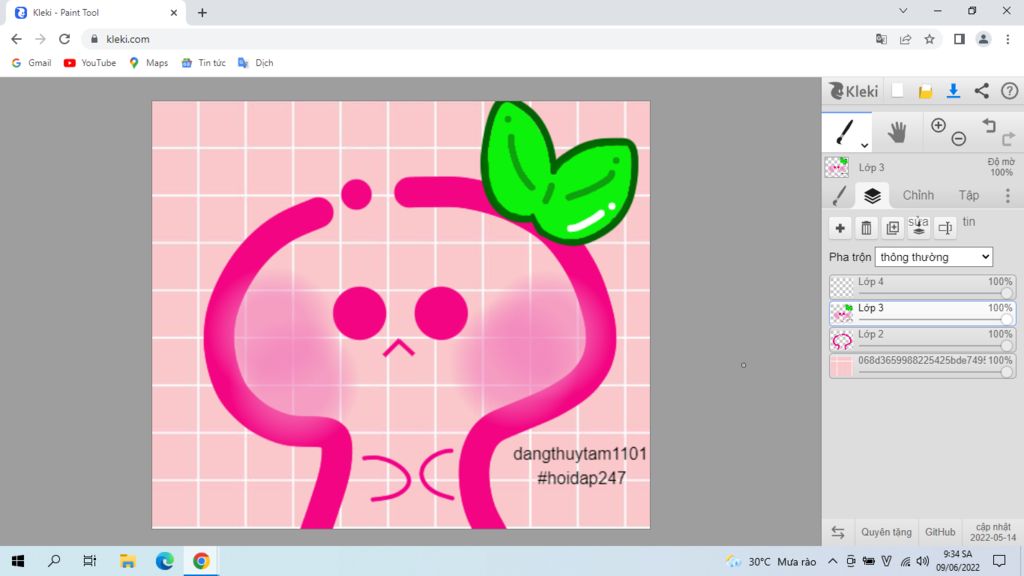1024x576 pixels.
Task: Open a new browser tab
Action: point(202,12)
